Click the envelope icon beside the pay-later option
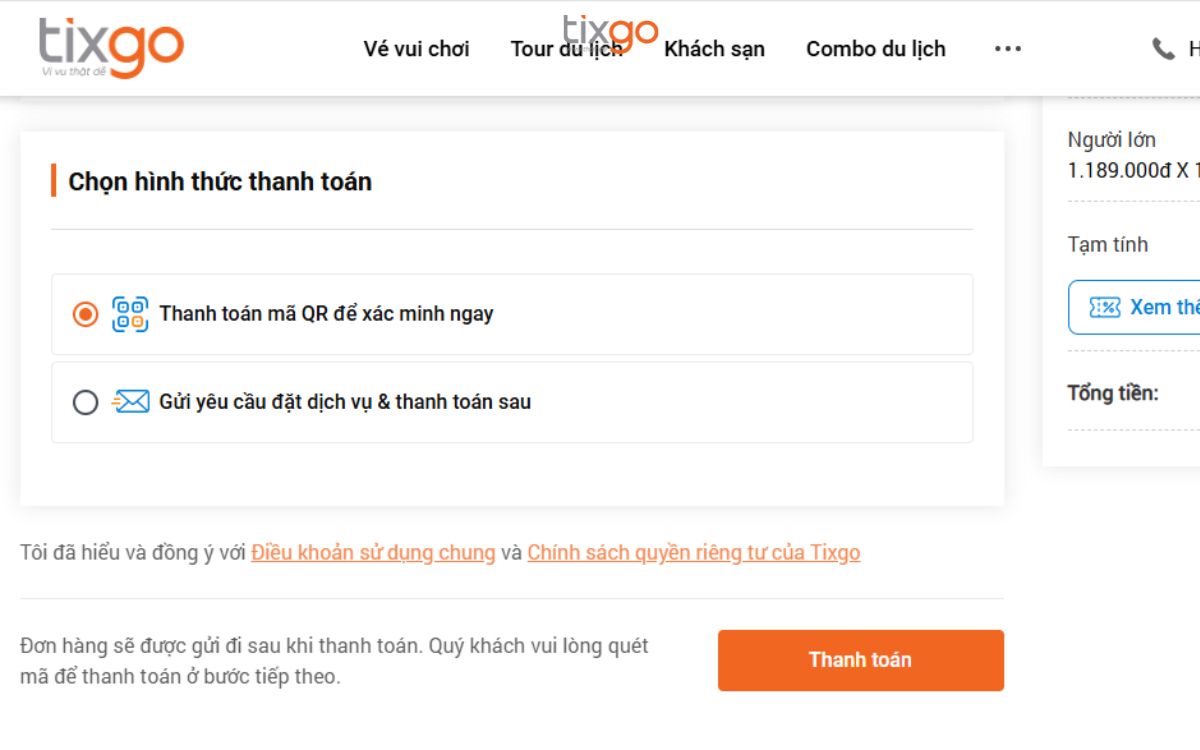 tap(130, 402)
